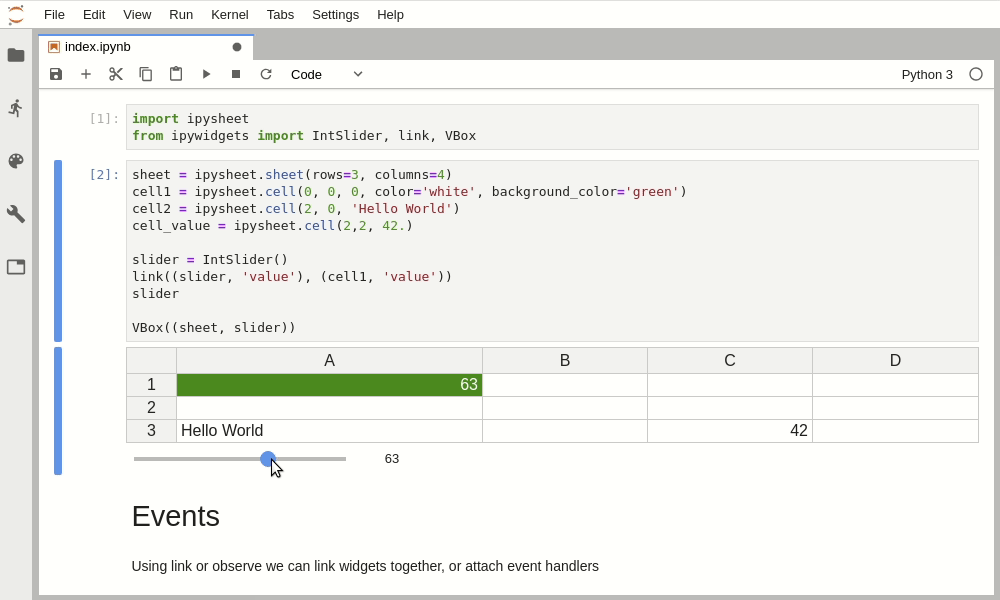1000x600 pixels.
Task: Open the Kernel menu
Action: click(x=229, y=14)
